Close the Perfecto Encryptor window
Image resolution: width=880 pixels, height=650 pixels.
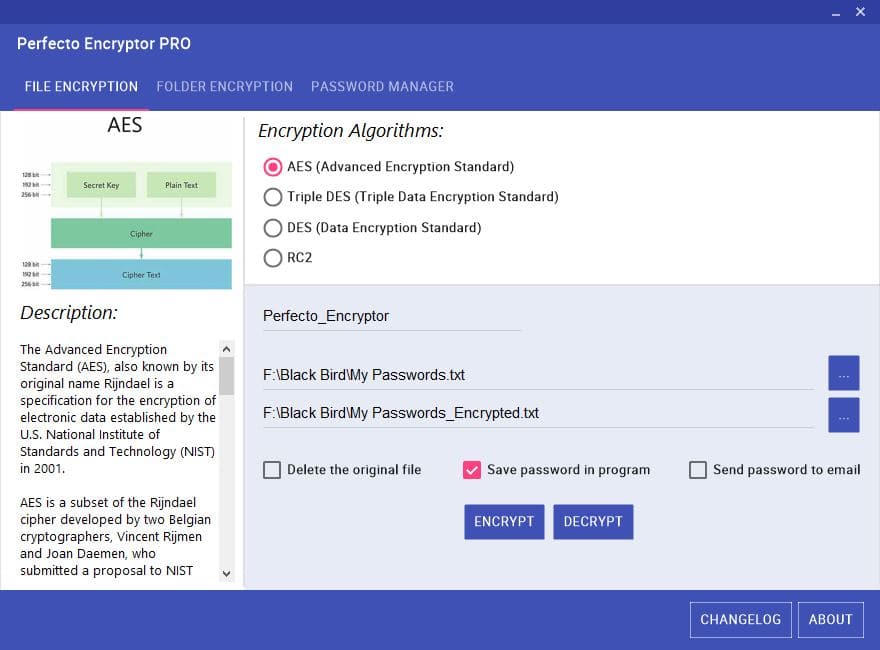860,12
